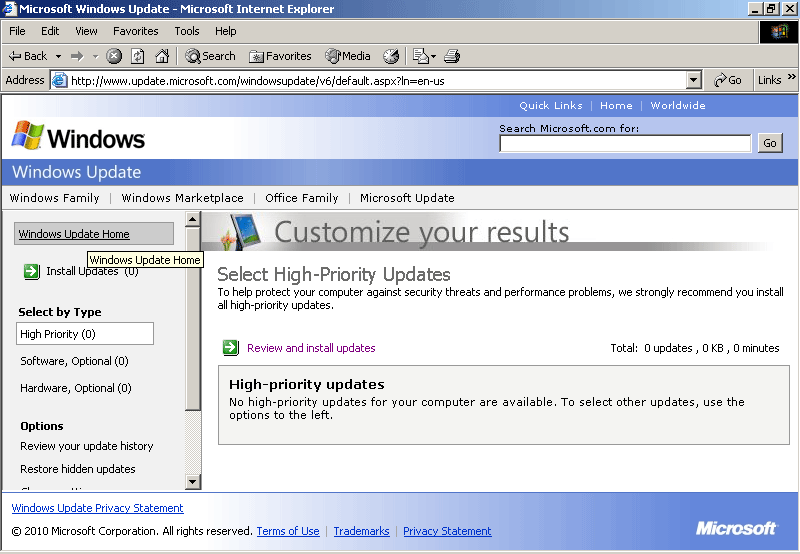This screenshot has width=800, height=554.
Task: Open Windows Update Privacy Statement
Action: (97, 508)
